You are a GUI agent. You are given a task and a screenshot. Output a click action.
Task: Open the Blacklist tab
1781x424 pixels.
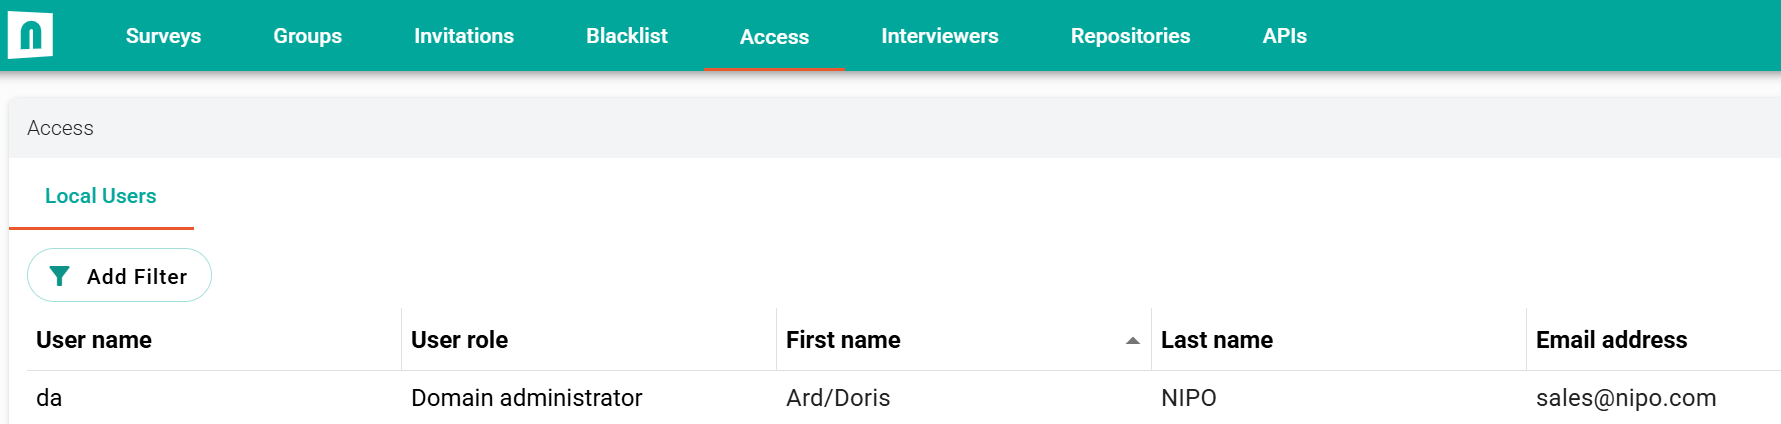[x=627, y=36]
